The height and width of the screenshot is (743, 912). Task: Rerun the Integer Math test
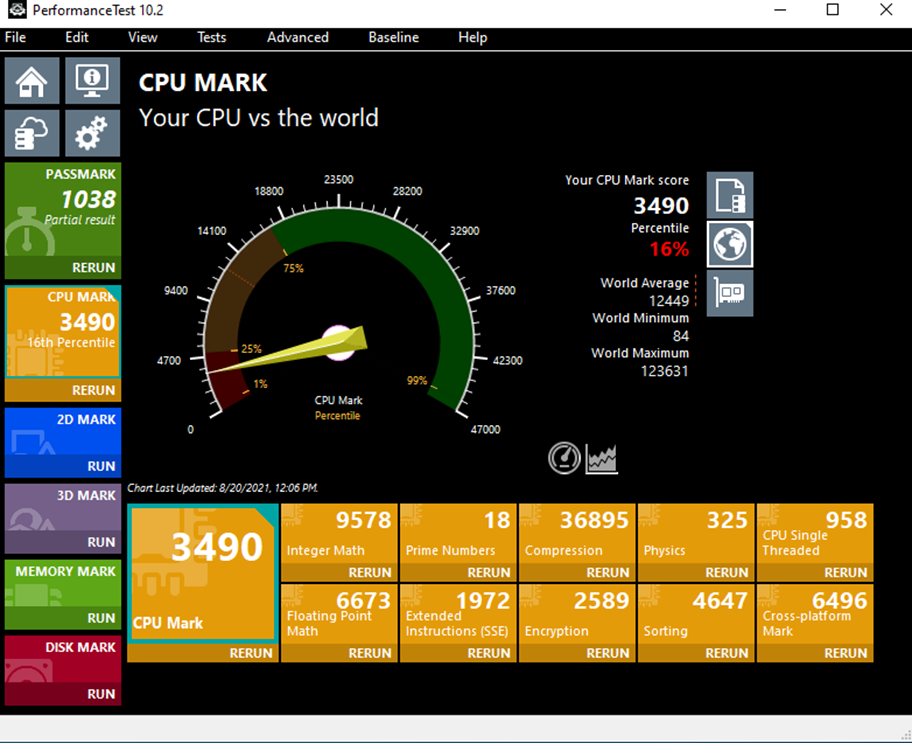pyautogui.click(x=339, y=573)
